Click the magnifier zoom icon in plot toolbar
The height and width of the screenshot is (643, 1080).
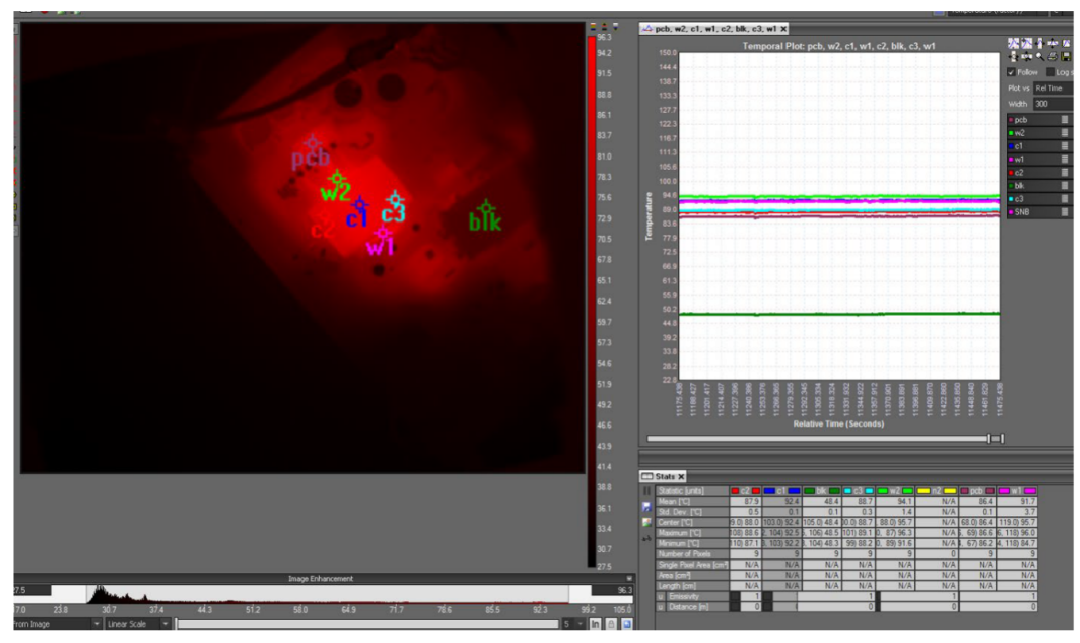click(1040, 56)
